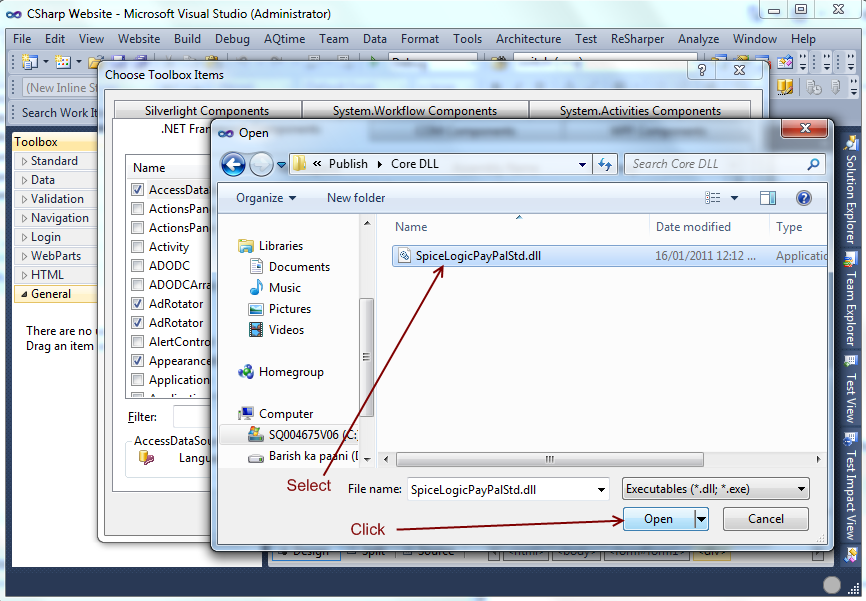
Task: Click the Change your view icon
Action: point(713,198)
